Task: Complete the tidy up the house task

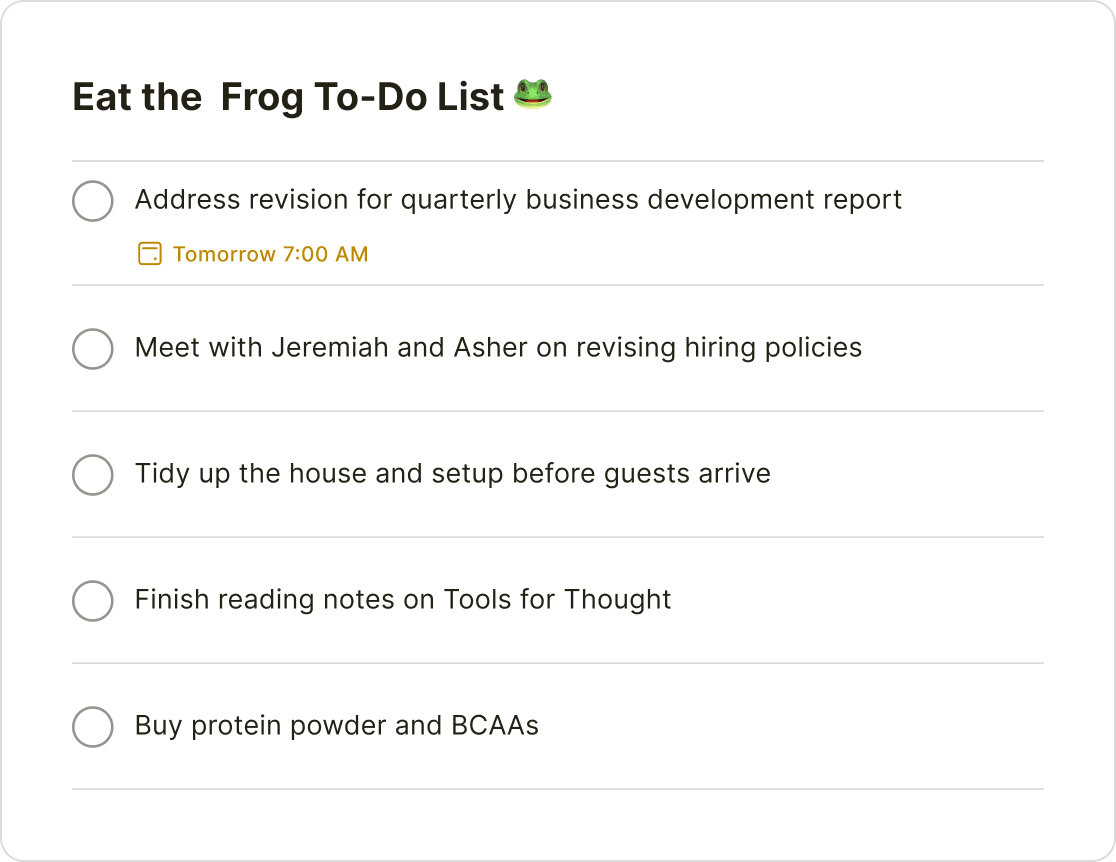Action: click(x=92, y=475)
